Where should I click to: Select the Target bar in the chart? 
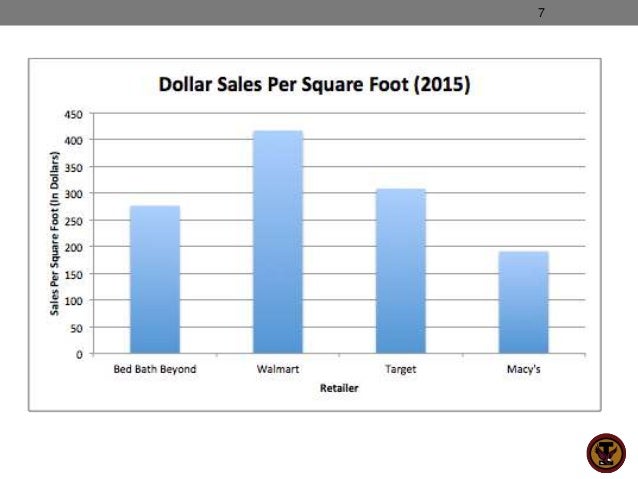(401, 271)
